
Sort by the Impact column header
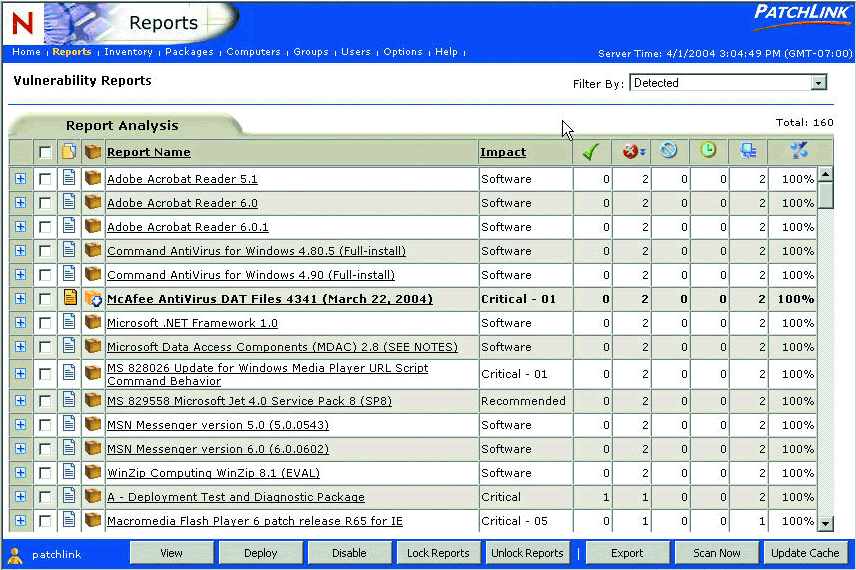503,152
